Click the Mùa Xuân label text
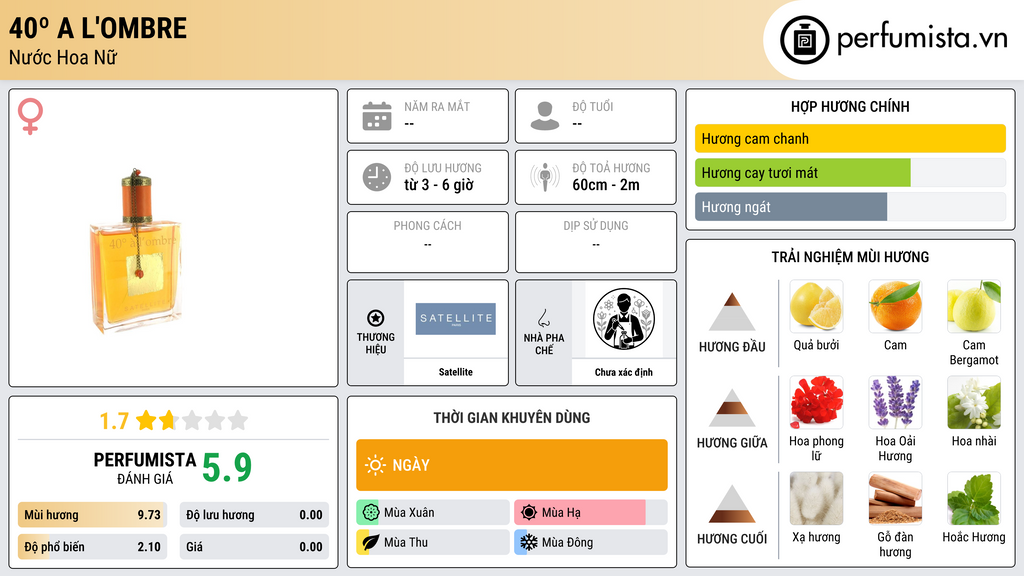The height and width of the screenshot is (576, 1024). 409,513
